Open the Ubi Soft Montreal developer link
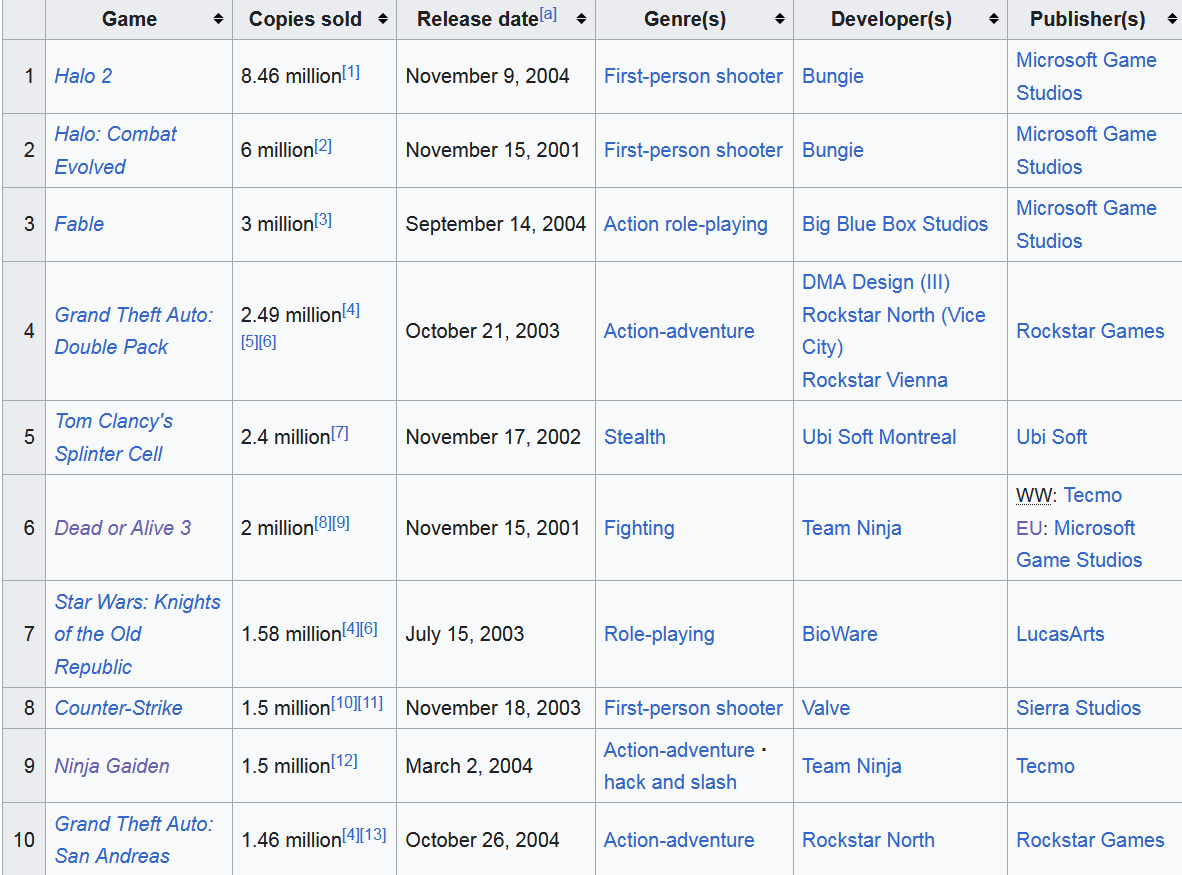Viewport: 1182px width, 875px height. pos(879,437)
